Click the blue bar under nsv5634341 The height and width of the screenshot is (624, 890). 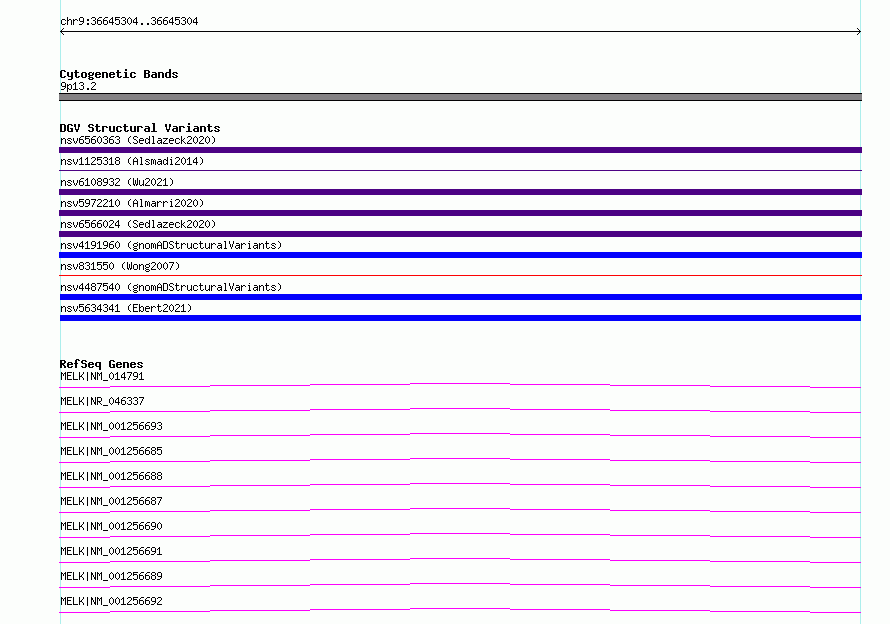[x=460, y=318]
